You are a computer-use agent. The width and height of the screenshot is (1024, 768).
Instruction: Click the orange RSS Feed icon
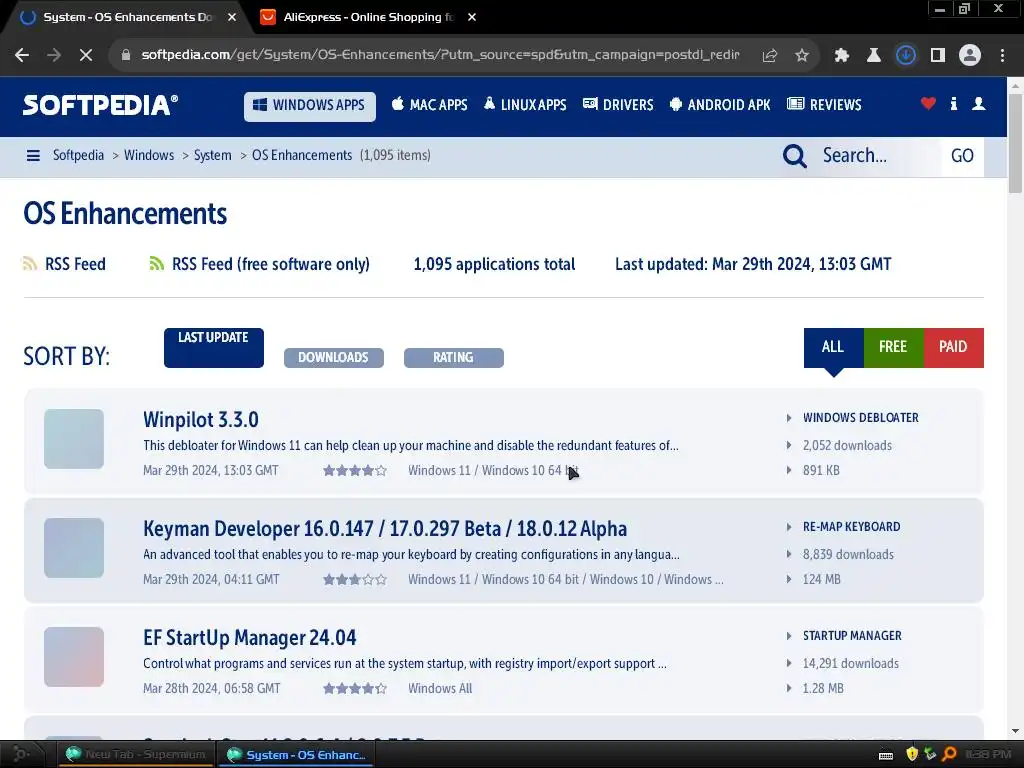tap(30, 264)
